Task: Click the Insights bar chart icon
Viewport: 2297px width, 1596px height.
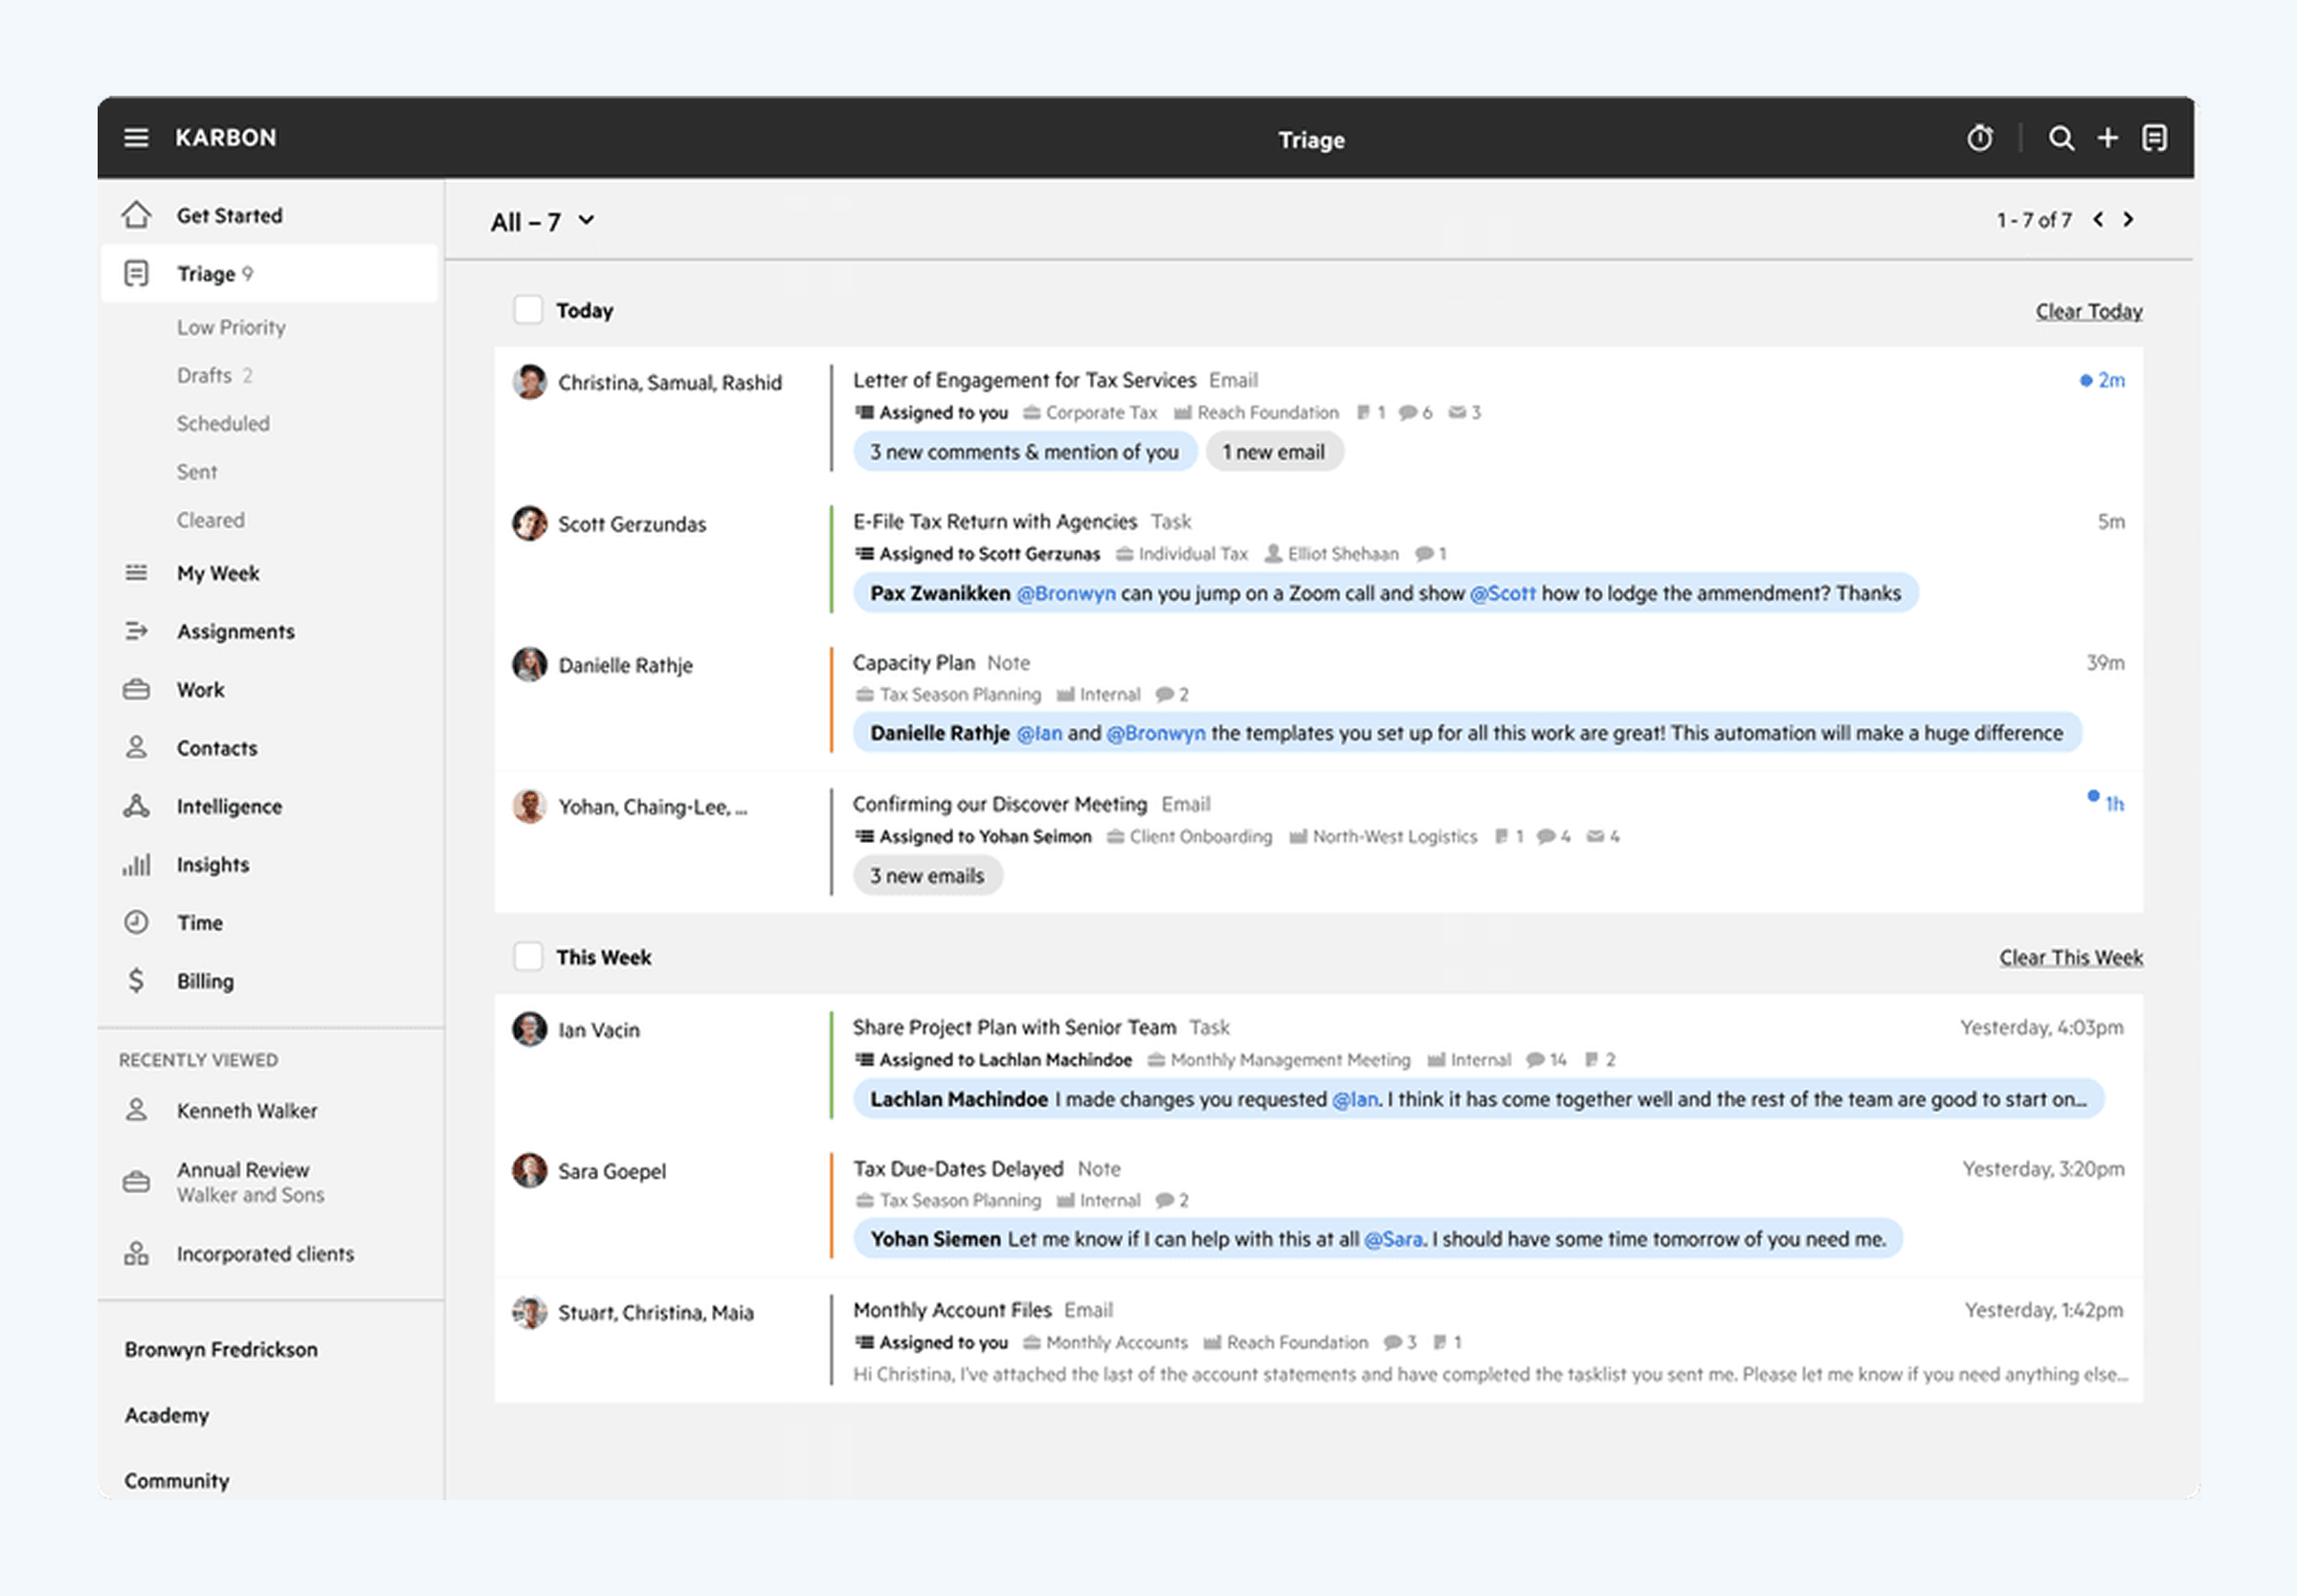Action: coord(136,865)
